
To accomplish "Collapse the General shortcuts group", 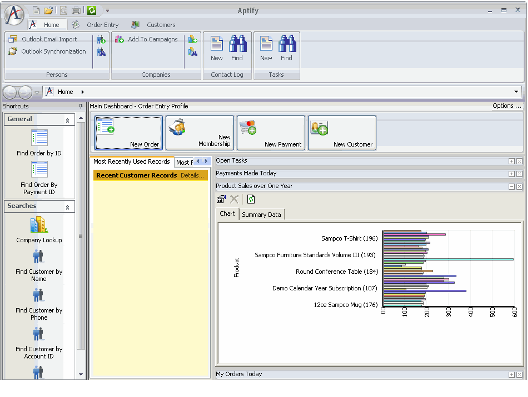I will [x=67, y=120].
